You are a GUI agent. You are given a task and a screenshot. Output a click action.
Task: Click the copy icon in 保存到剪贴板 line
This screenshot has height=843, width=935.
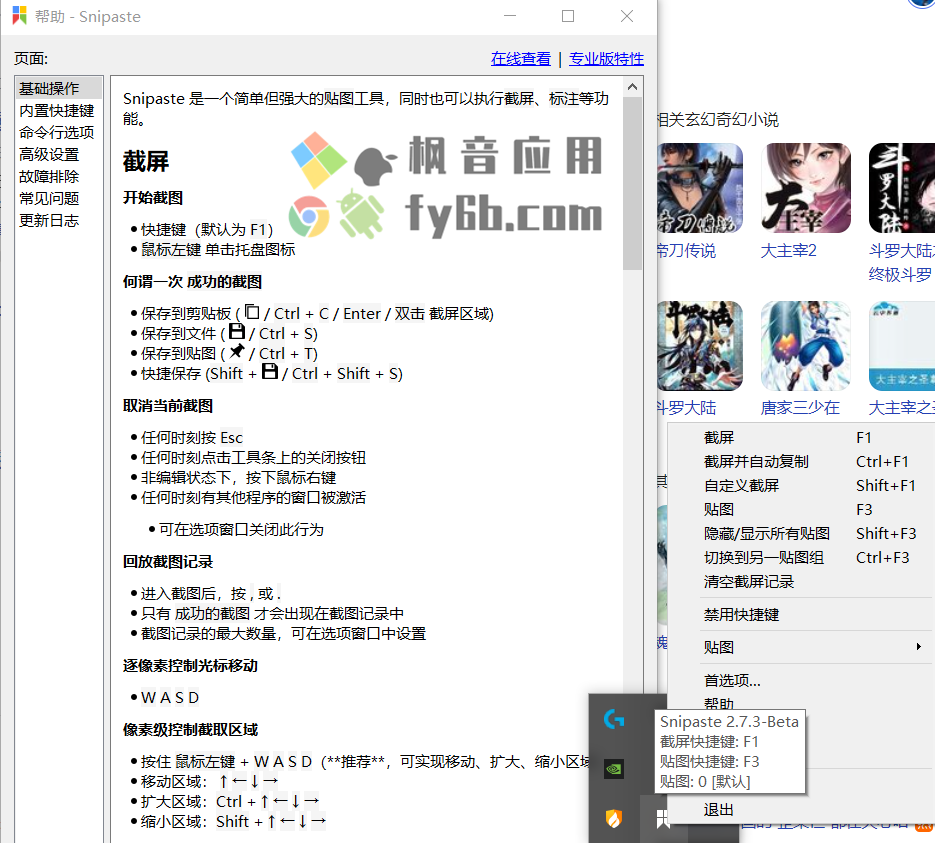[252, 312]
